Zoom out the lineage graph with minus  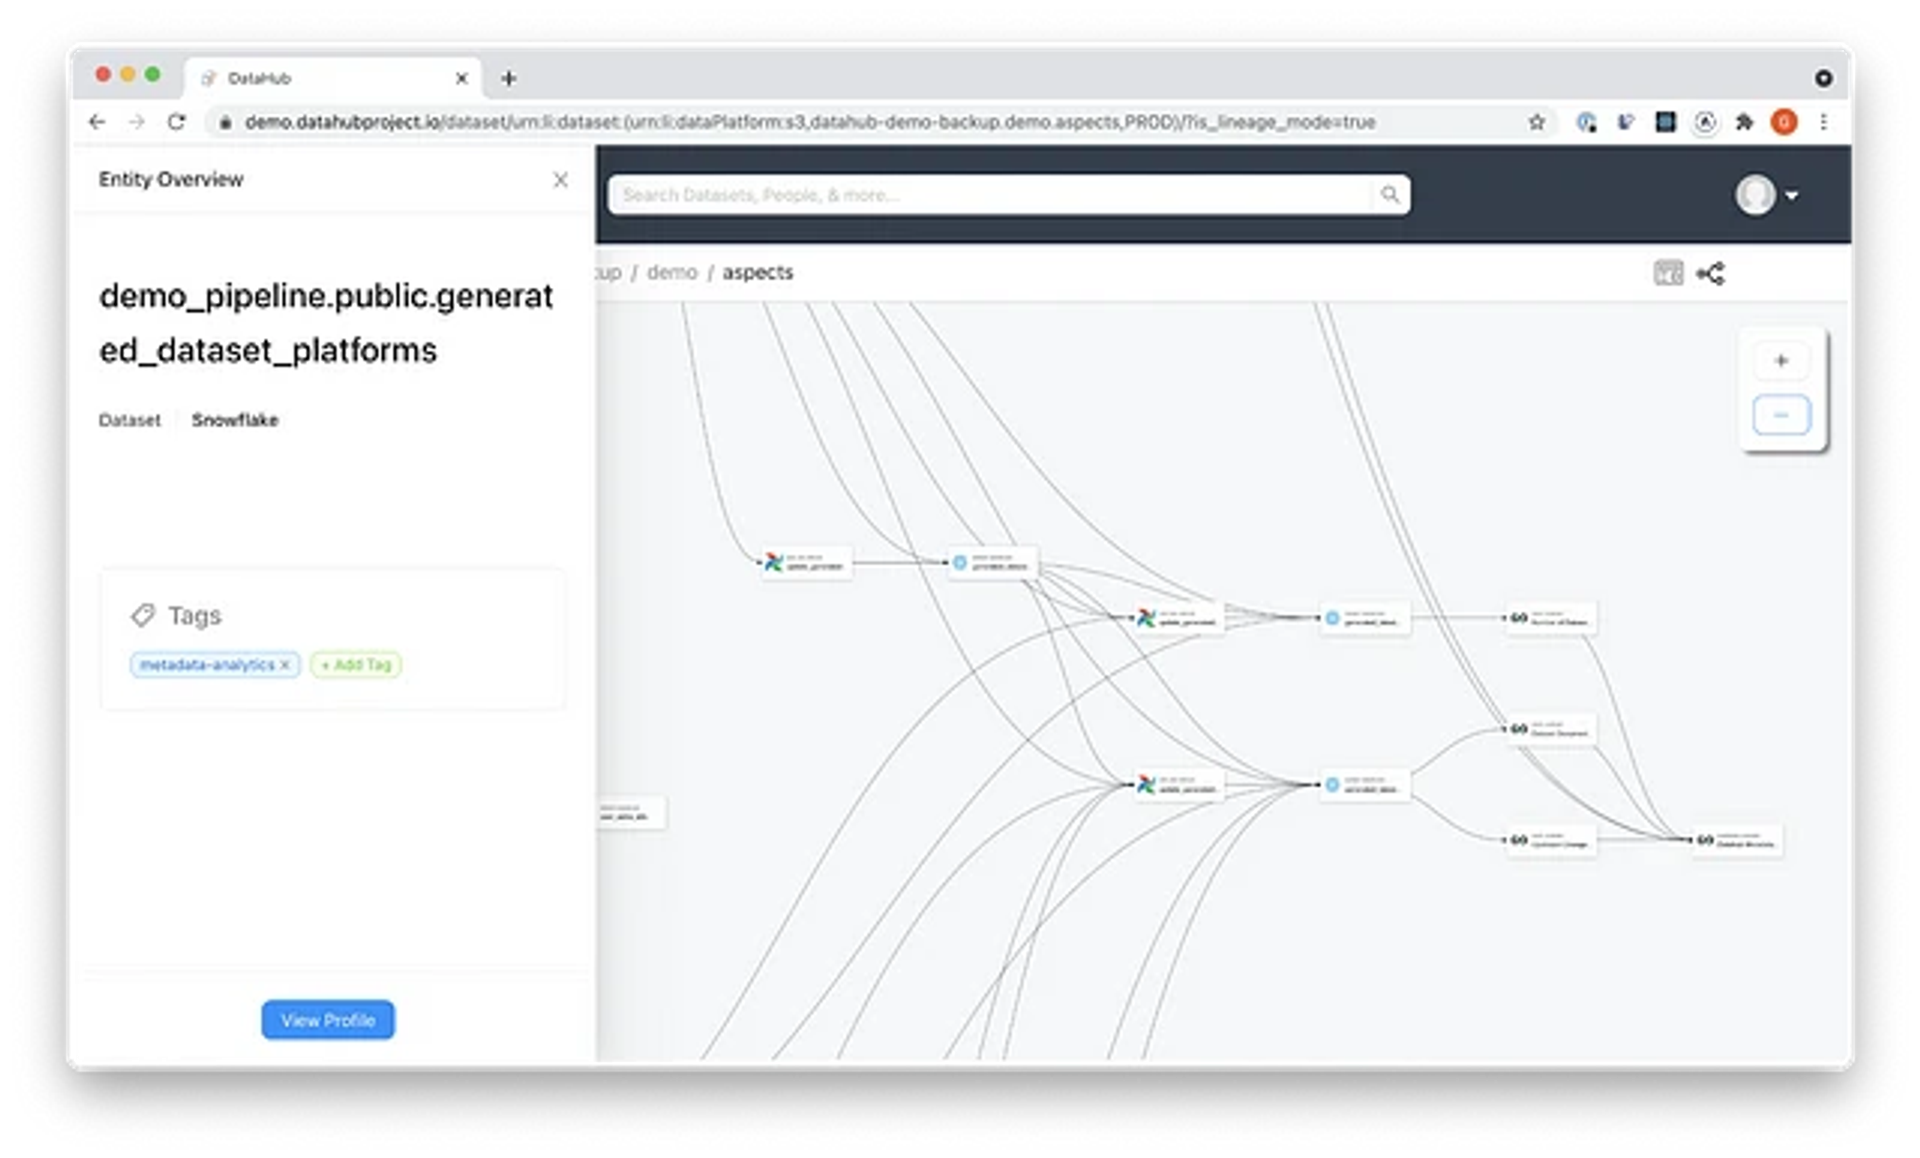tap(1781, 415)
